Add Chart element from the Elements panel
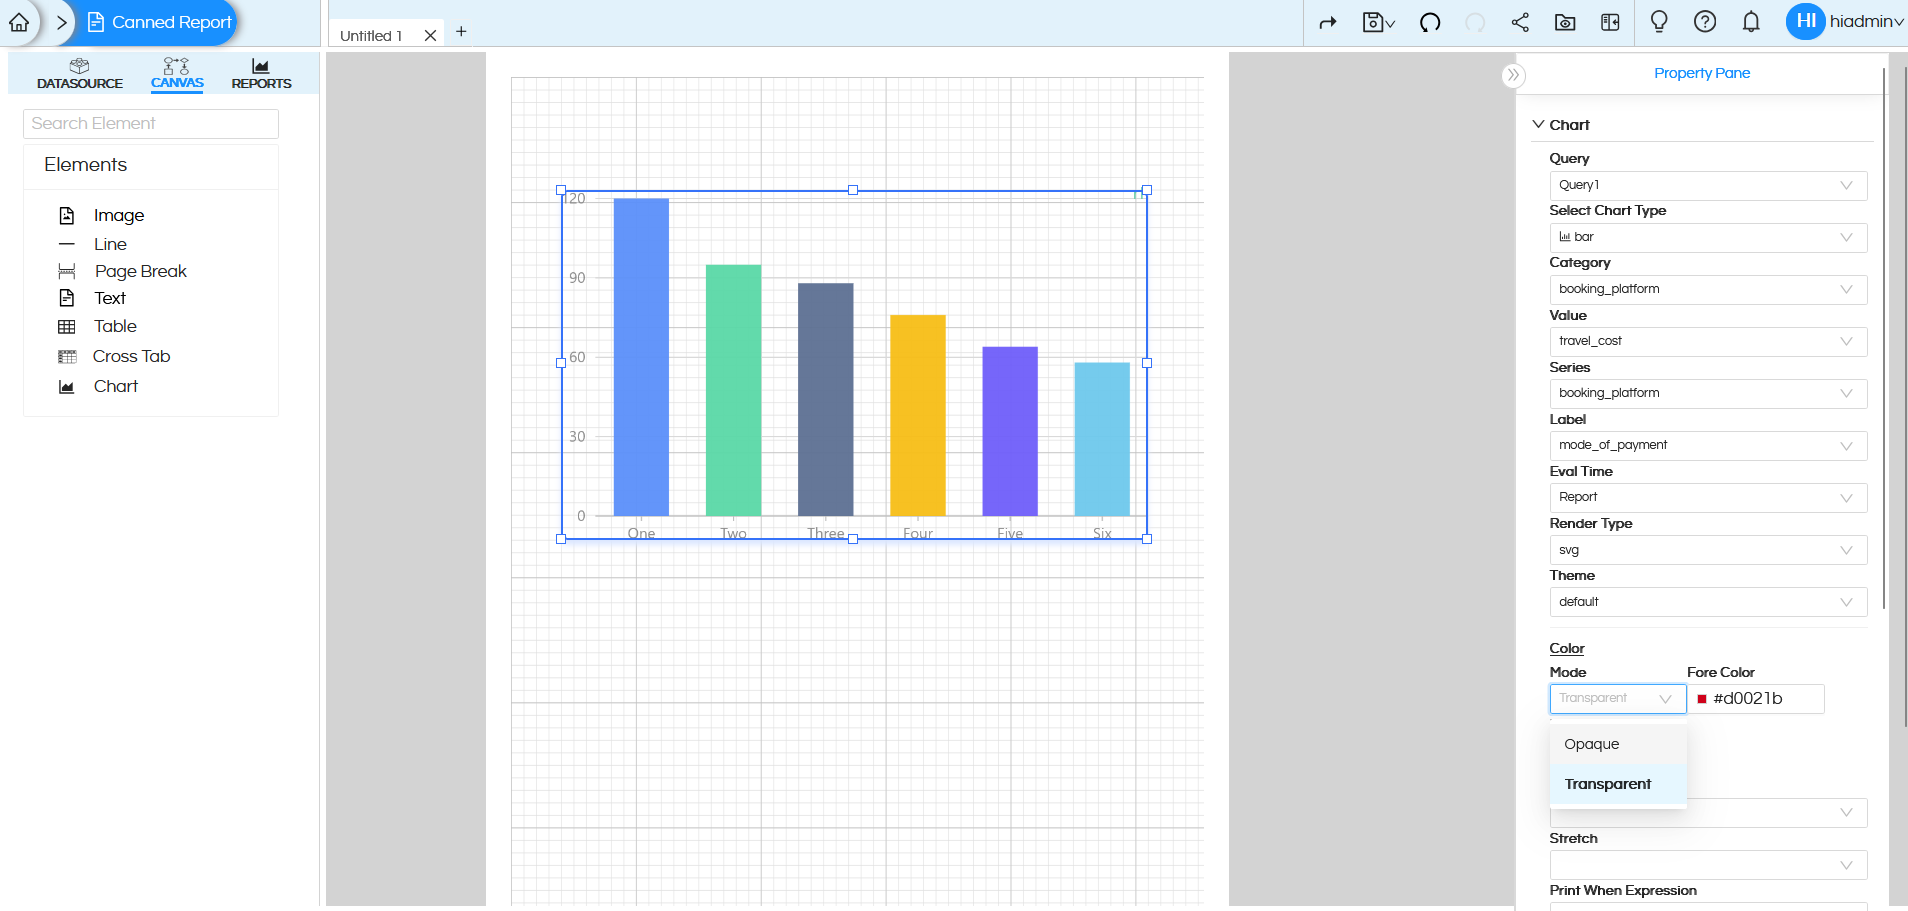 (115, 386)
